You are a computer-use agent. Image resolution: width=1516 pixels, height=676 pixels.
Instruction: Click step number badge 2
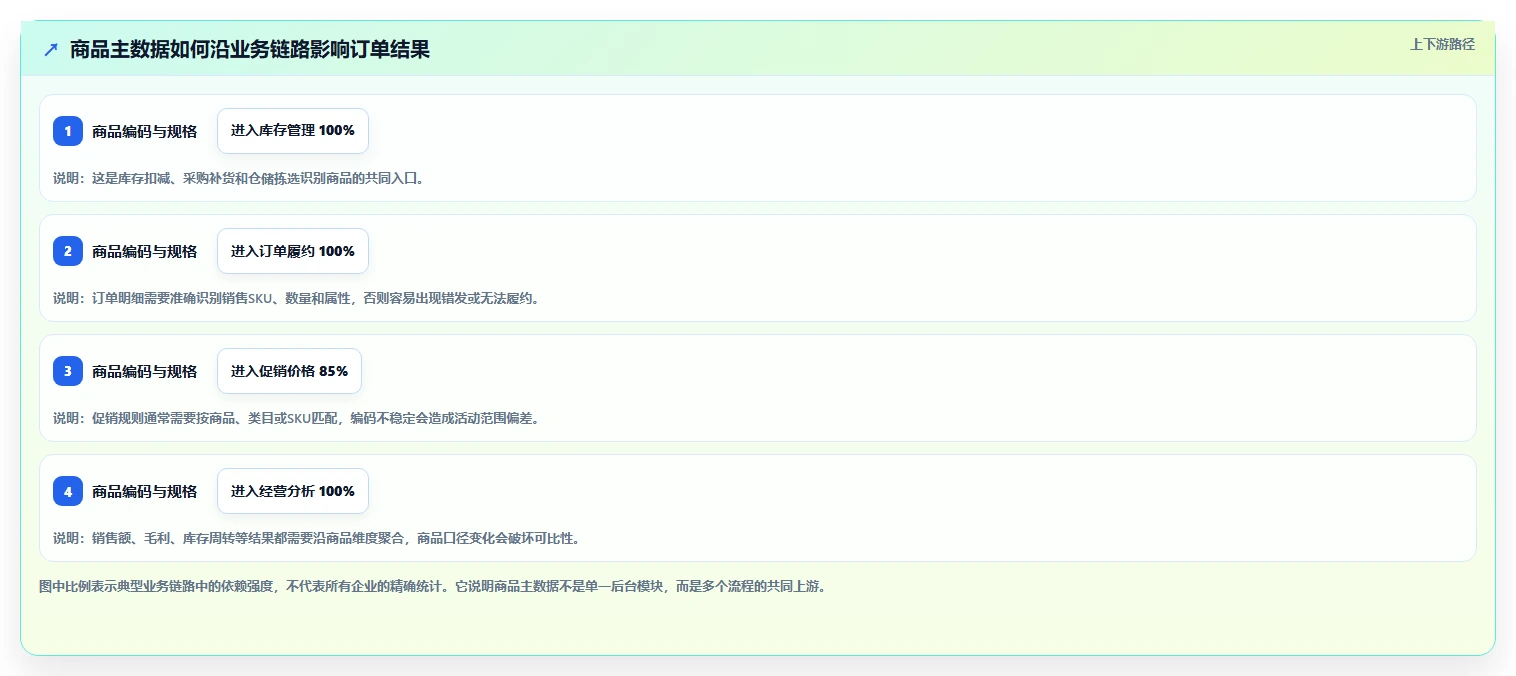(x=68, y=251)
